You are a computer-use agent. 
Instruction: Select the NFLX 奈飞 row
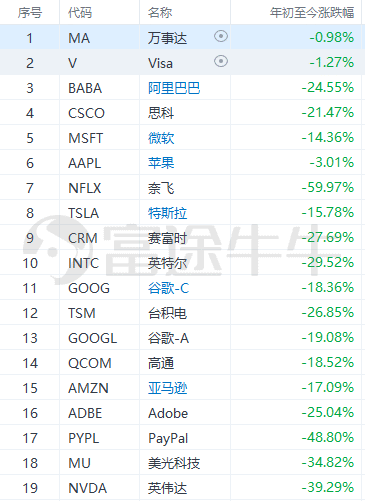click(182, 187)
